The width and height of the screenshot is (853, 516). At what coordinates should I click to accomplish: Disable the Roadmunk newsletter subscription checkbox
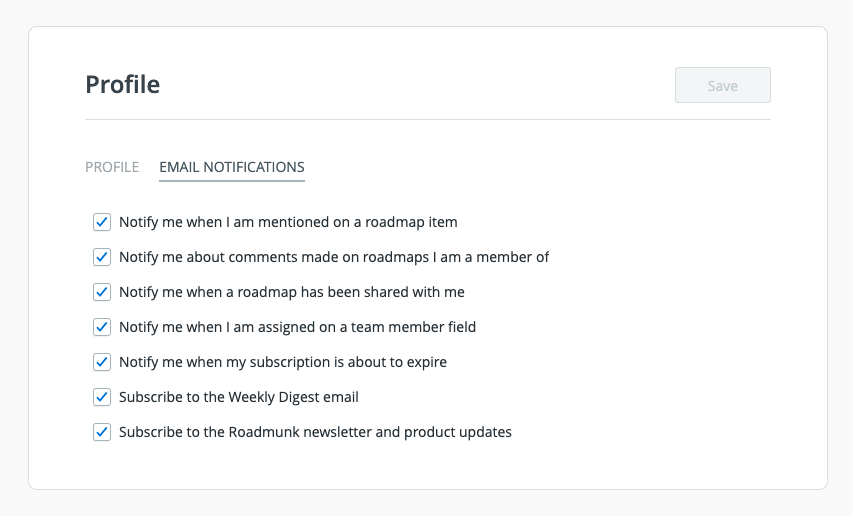(x=102, y=432)
